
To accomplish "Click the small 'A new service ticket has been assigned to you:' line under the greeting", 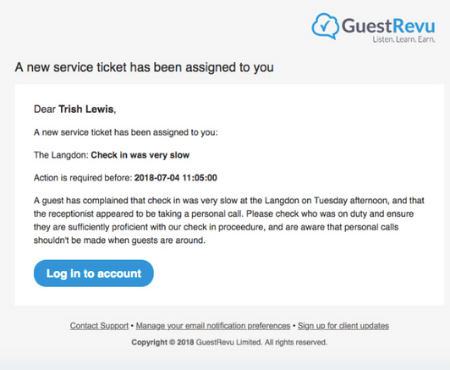I will pyautogui.click(x=126, y=132).
